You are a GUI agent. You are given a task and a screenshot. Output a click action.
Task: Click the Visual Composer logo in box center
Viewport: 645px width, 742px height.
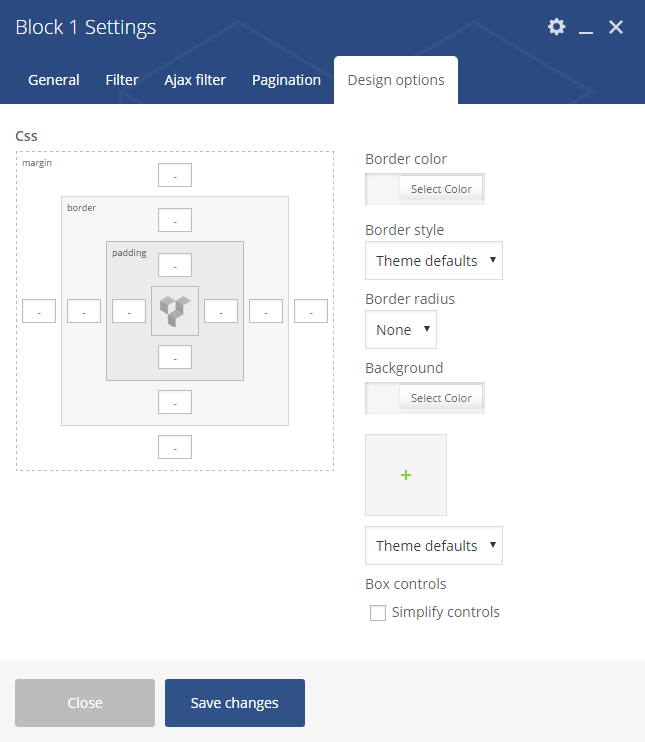coord(175,311)
